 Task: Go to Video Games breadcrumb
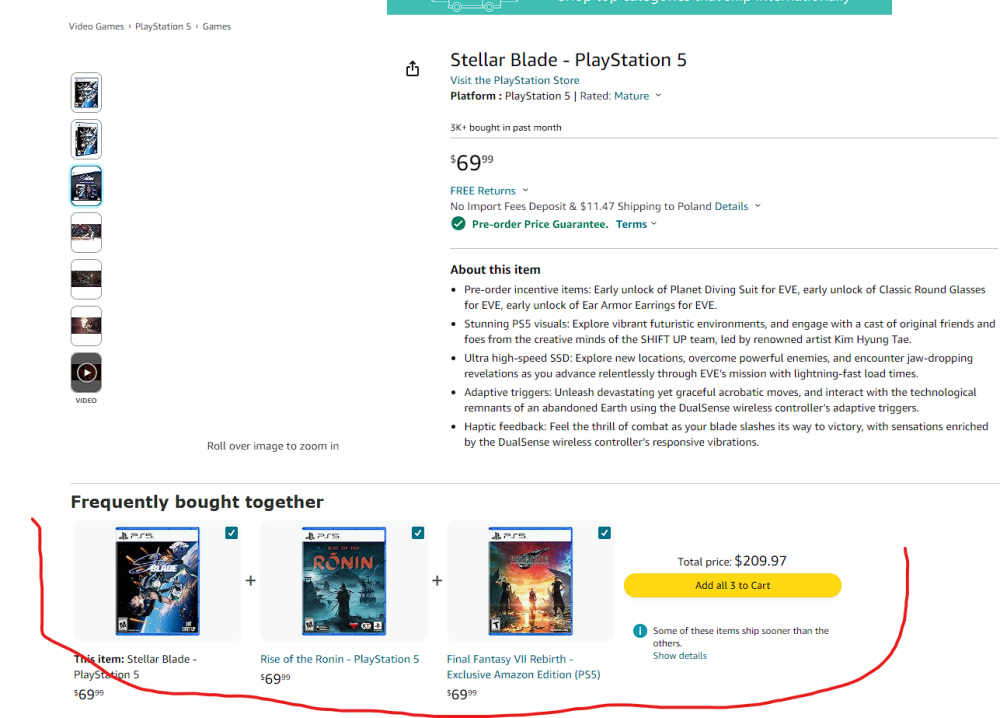(x=96, y=26)
